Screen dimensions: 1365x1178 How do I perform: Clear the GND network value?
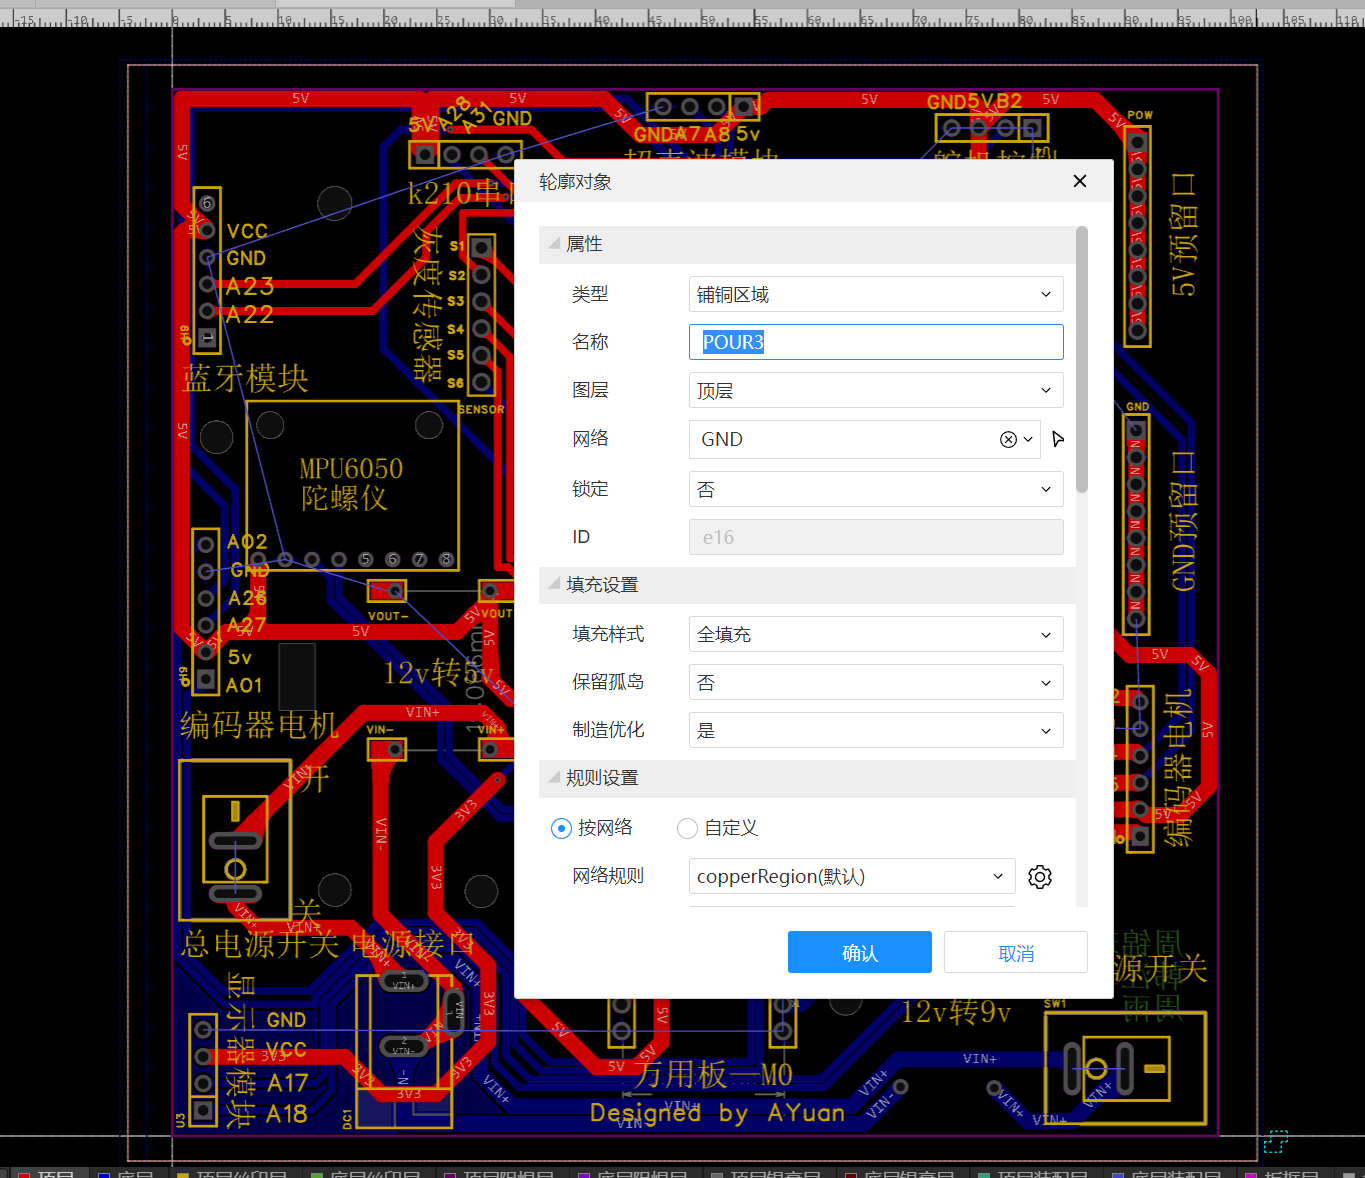(x=1008, y=440)
